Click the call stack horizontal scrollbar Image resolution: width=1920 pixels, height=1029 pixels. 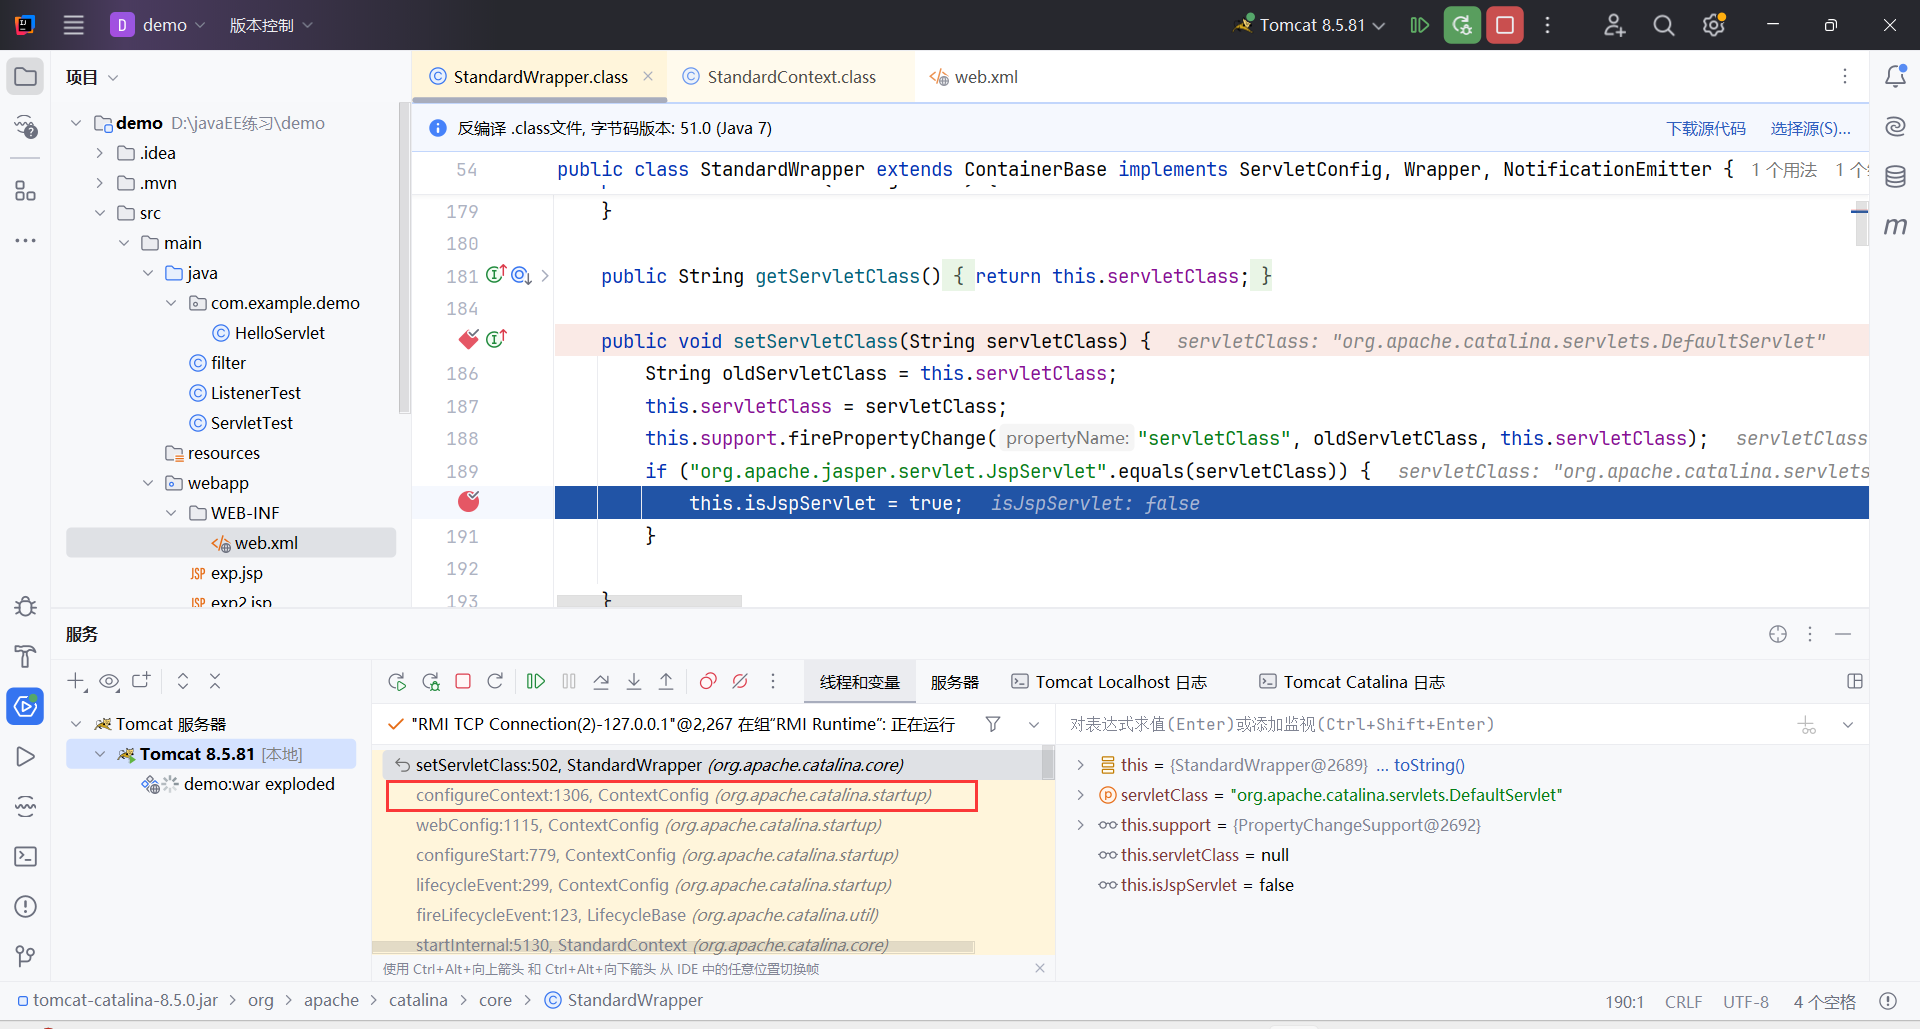672,946
